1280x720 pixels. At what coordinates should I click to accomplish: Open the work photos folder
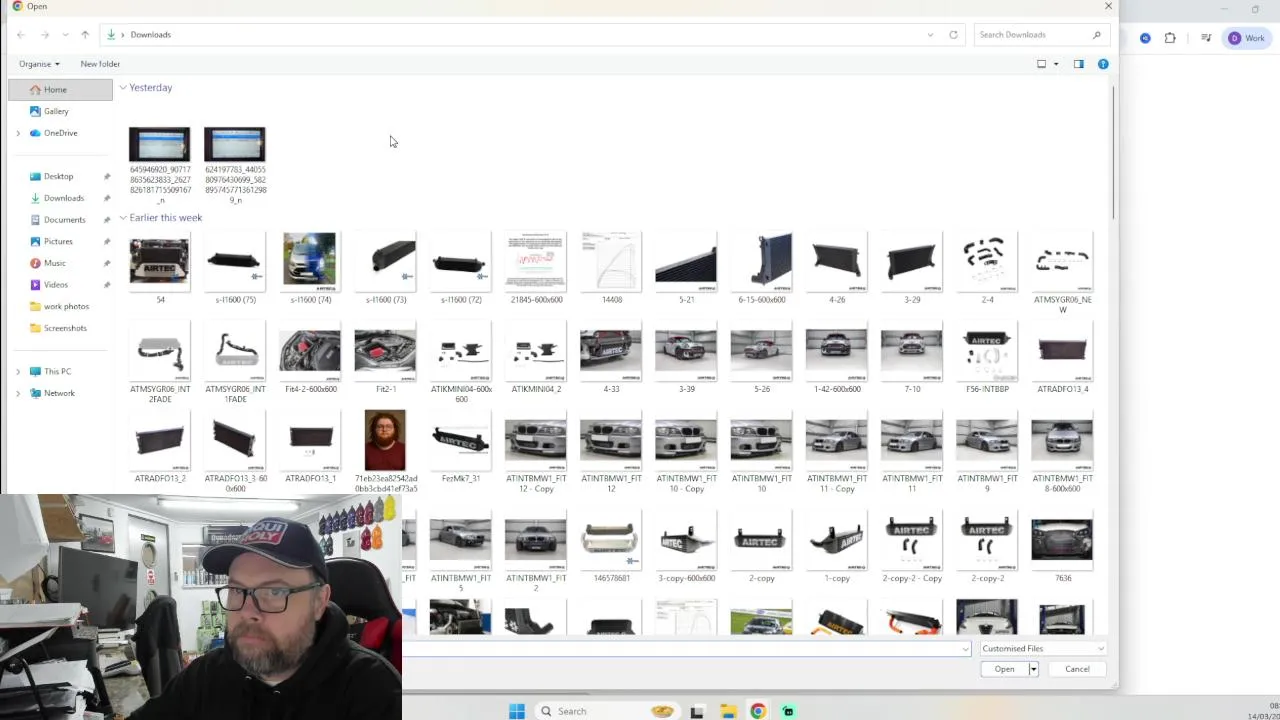pos(66,306)
